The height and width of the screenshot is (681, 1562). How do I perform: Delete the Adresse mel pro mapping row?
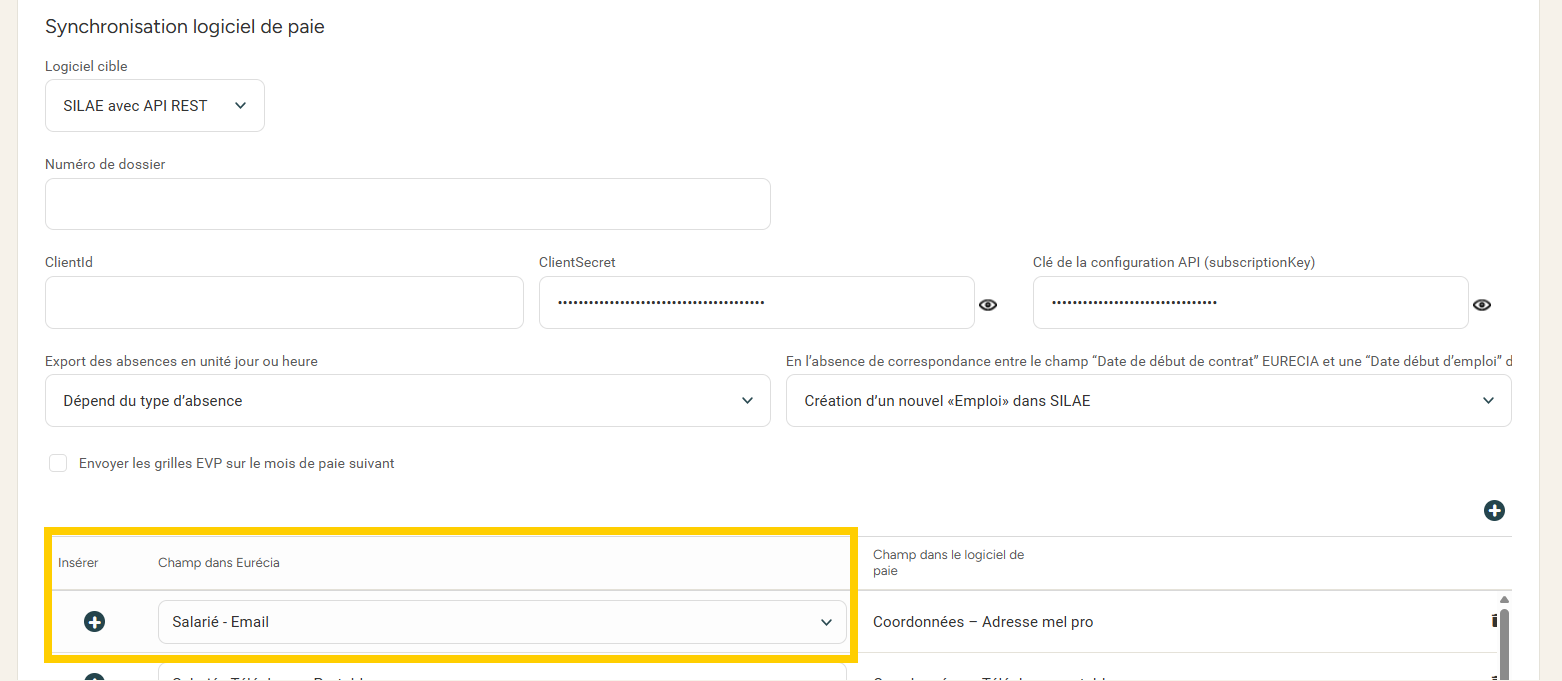pyautogui.click(x=1495, y=621)
